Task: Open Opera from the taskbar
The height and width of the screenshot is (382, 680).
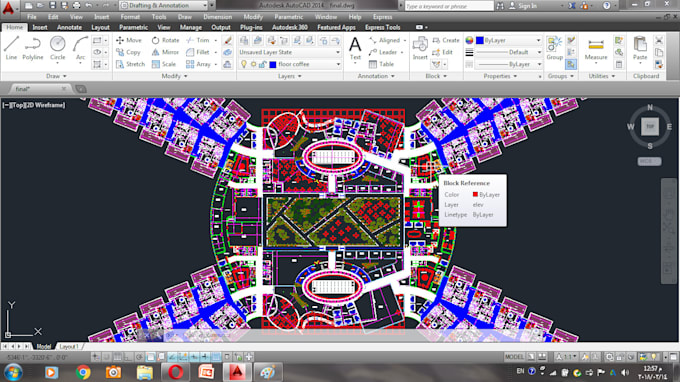Action: (x=176, y=372)
